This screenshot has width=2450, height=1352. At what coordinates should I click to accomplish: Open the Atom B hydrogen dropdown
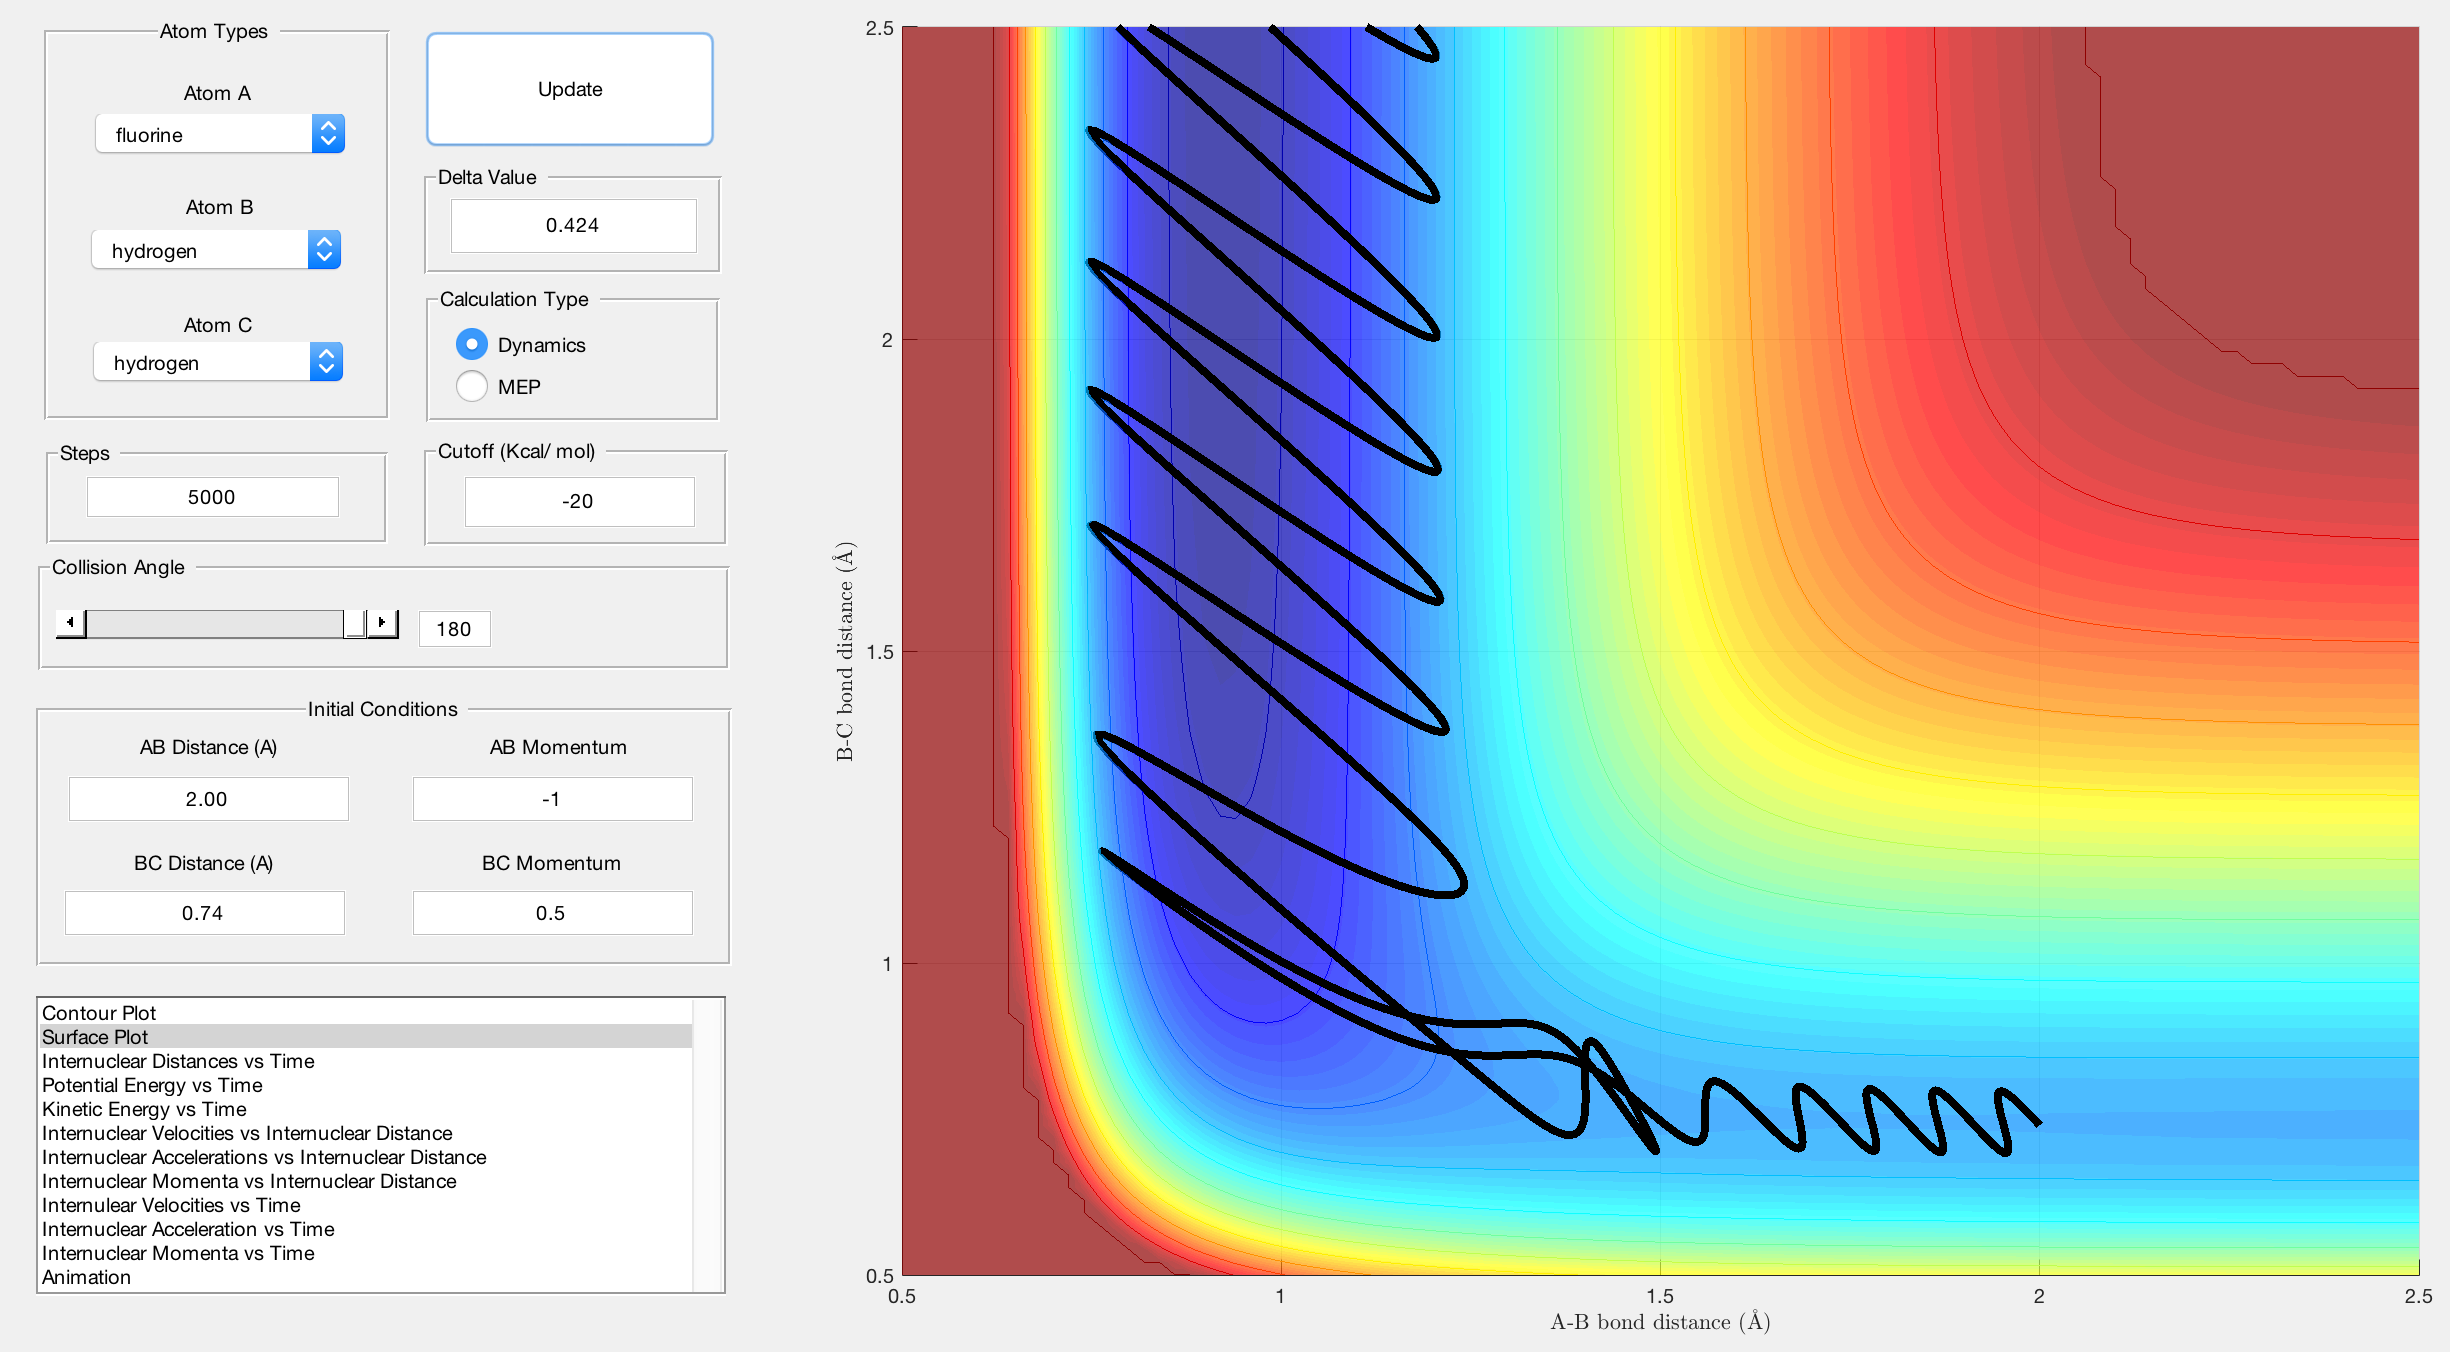pos(216,250)
